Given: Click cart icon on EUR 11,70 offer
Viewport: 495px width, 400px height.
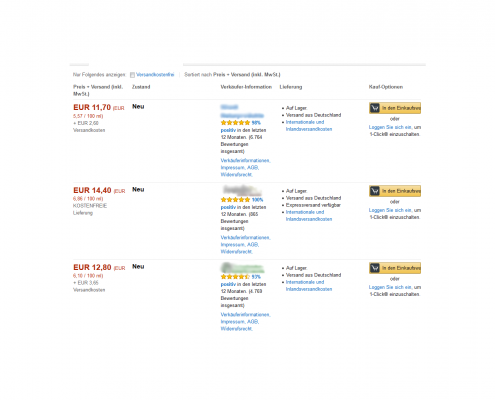Looking at the screenshot, I should (375, 108).
